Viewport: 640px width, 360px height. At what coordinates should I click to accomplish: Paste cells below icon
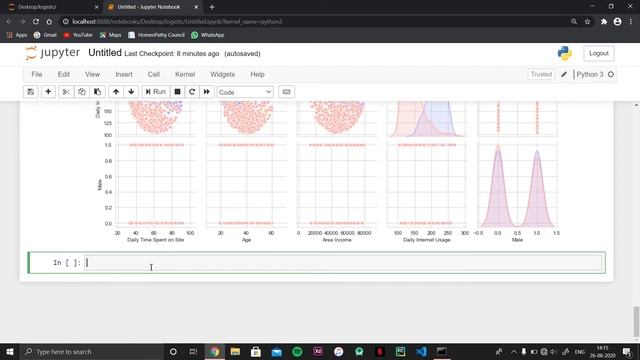(x=98, y=92)
